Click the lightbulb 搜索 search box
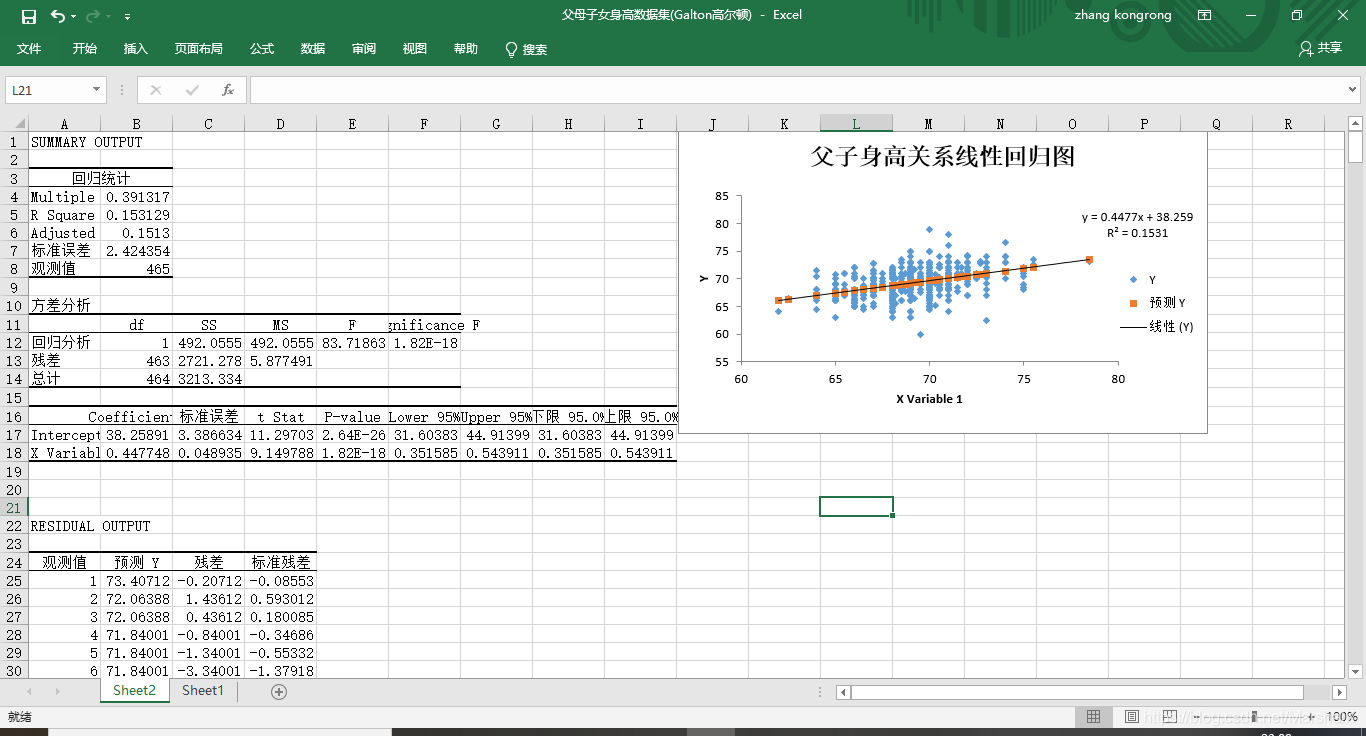Image resolution: width=1366 pixels, height=736 pixels. 526,49
